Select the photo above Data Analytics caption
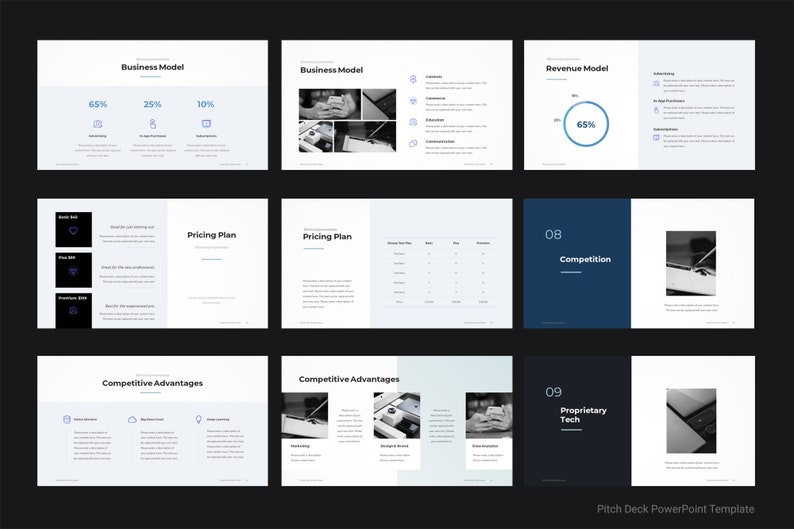The image size is (794, 529). 489,416
